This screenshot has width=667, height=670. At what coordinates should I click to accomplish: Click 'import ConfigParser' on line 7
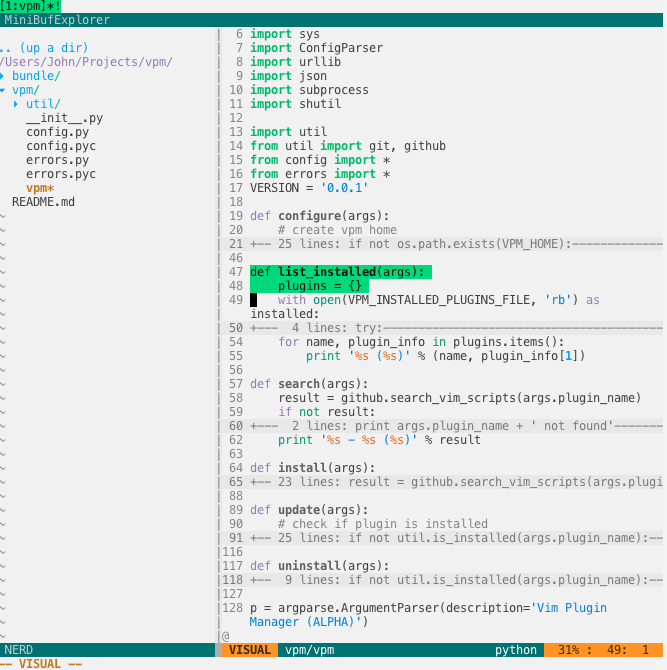(x=317, y=48)
